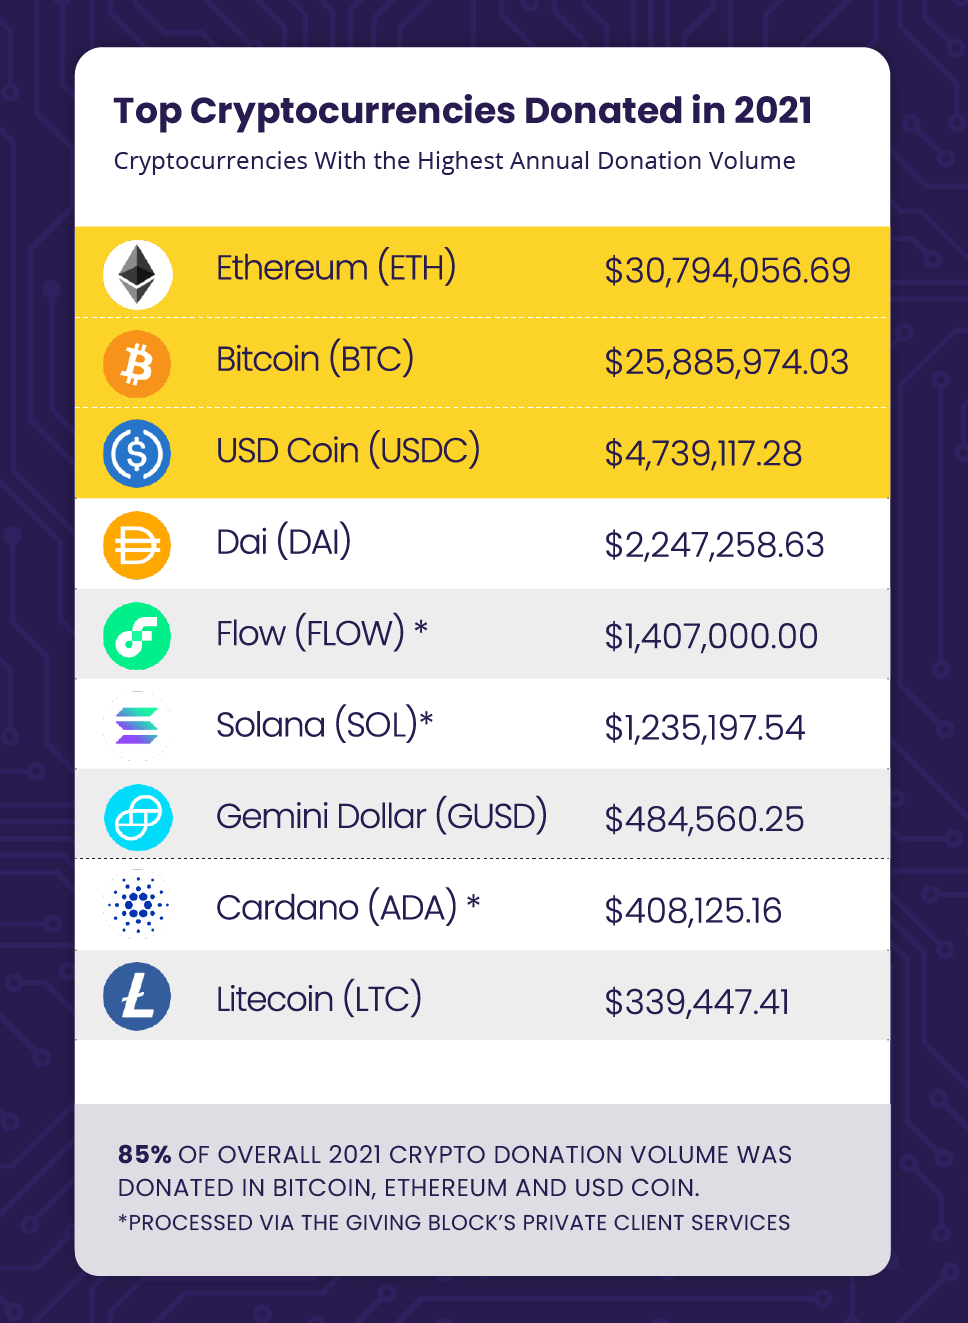The image size is (968, 1323).
Task: Click the $1,407,000.00 Flow amount
Action: pyautogui.click(x=711, y=636)
